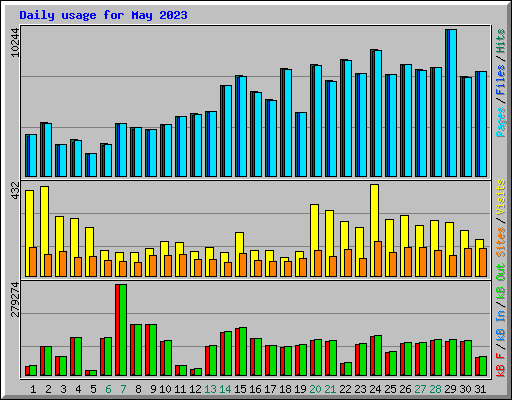
Task: Click the tallest green kB bar, day 7
Action: click(123, 330)
